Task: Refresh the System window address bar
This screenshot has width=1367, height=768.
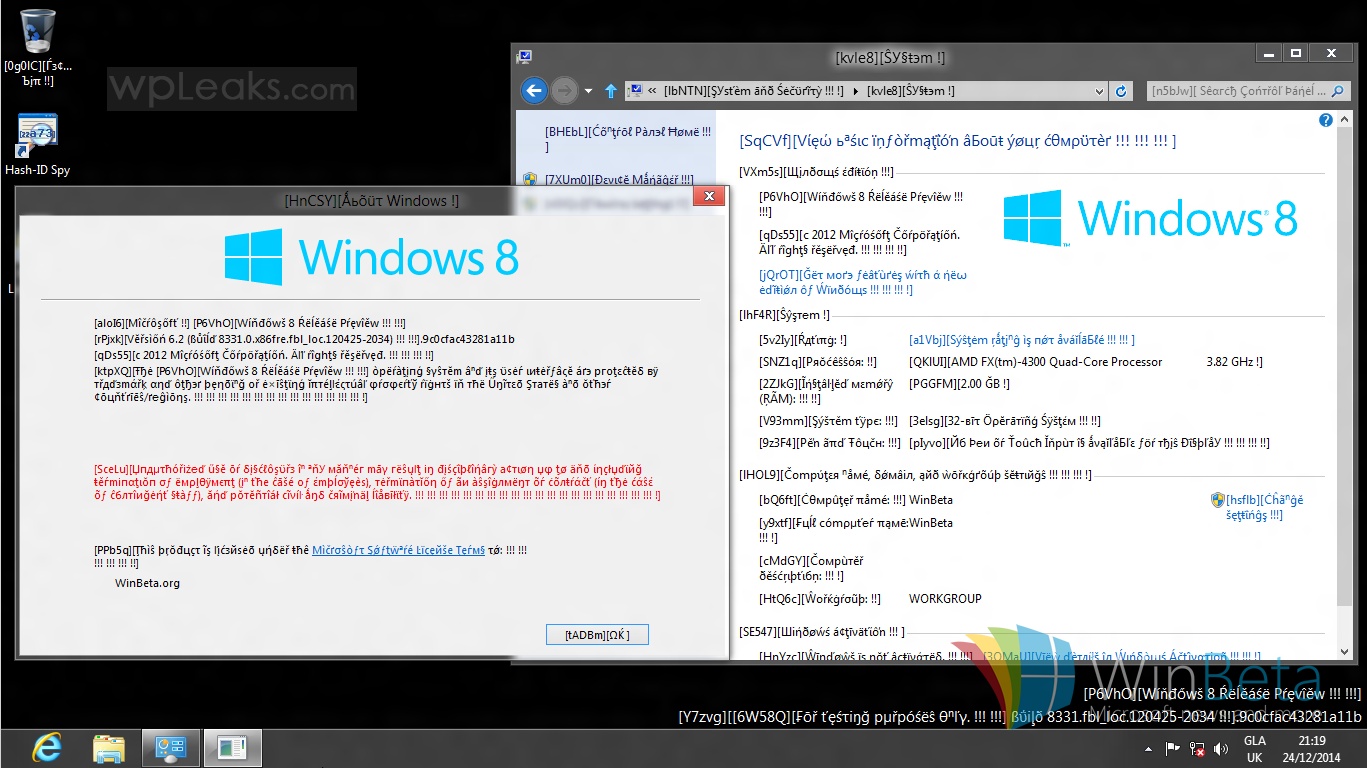Action: point(1122,91)
